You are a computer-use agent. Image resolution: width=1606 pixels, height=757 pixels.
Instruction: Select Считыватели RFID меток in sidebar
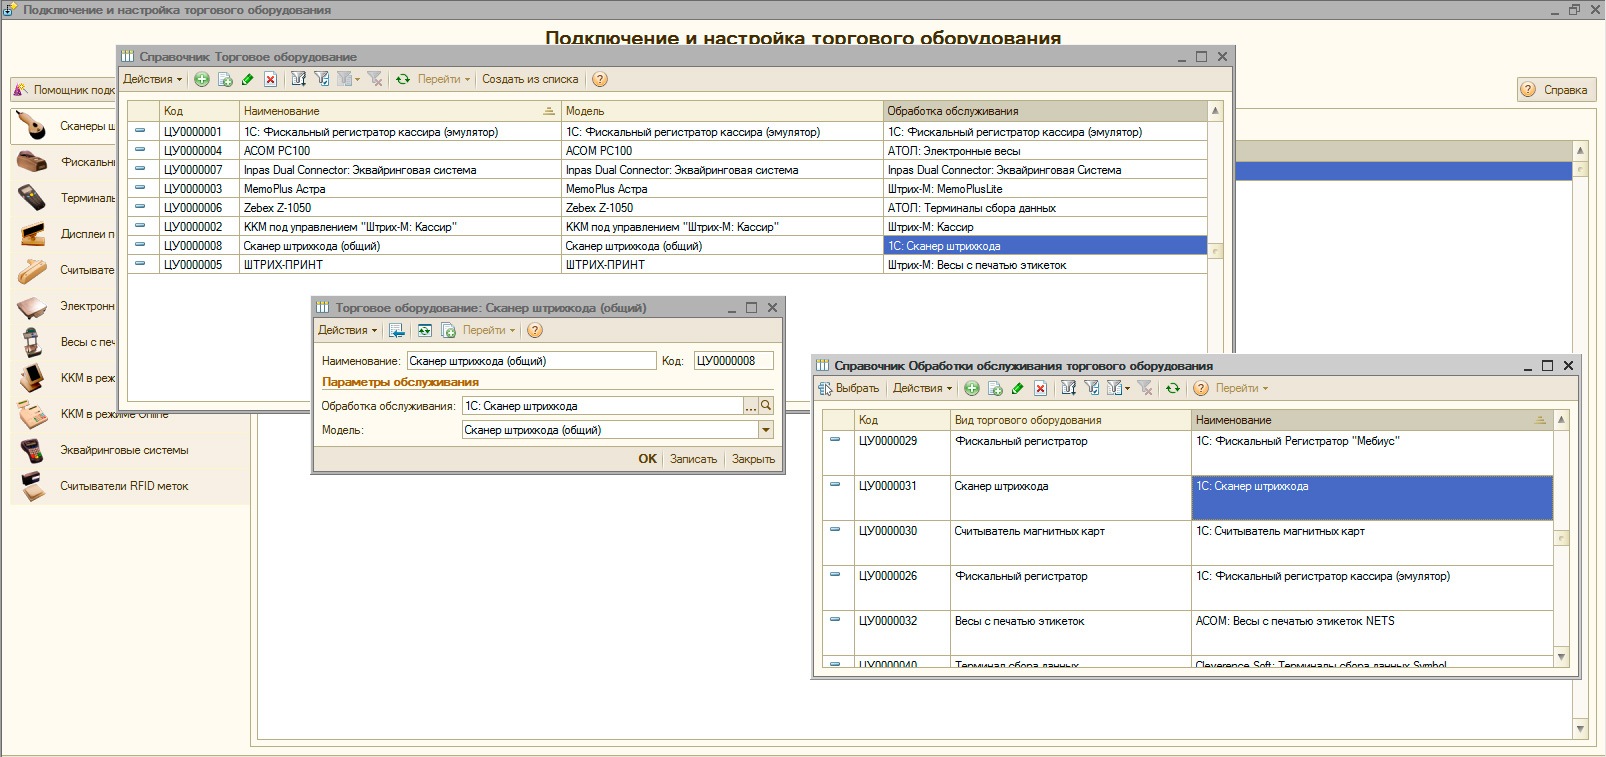click(x=124, y=486)
